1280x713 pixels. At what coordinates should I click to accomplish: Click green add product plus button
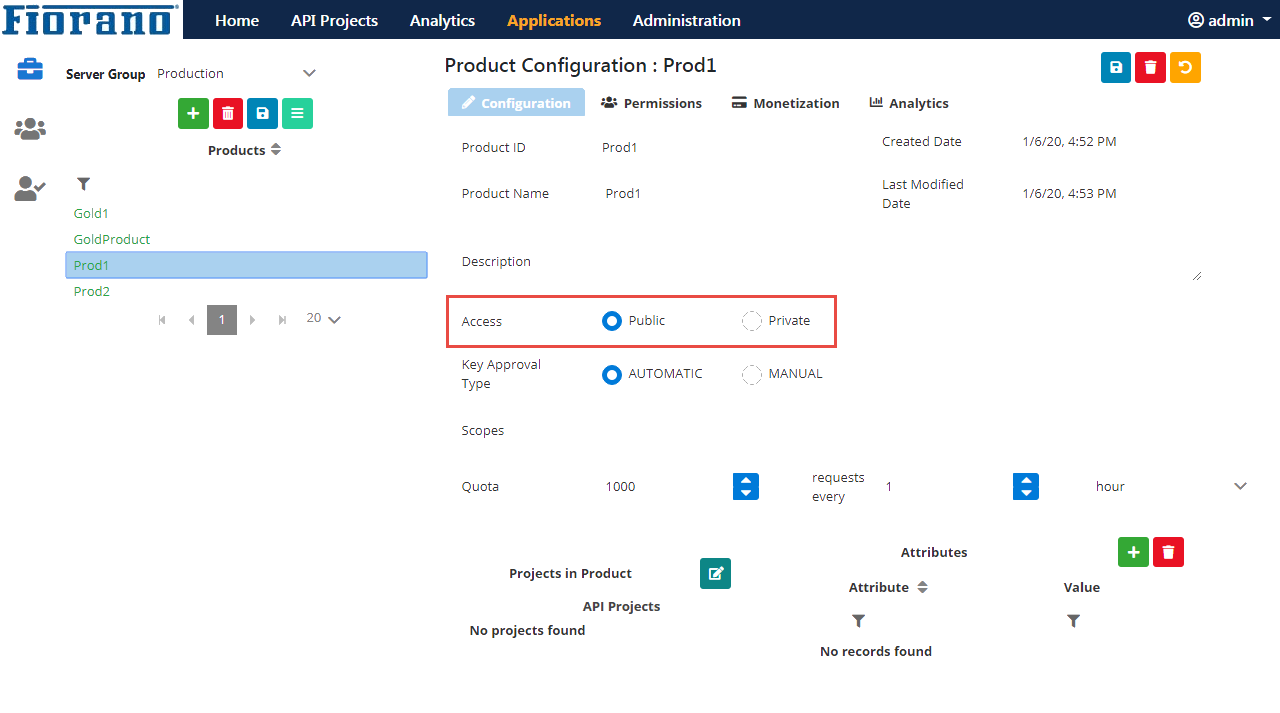point(193,114)
